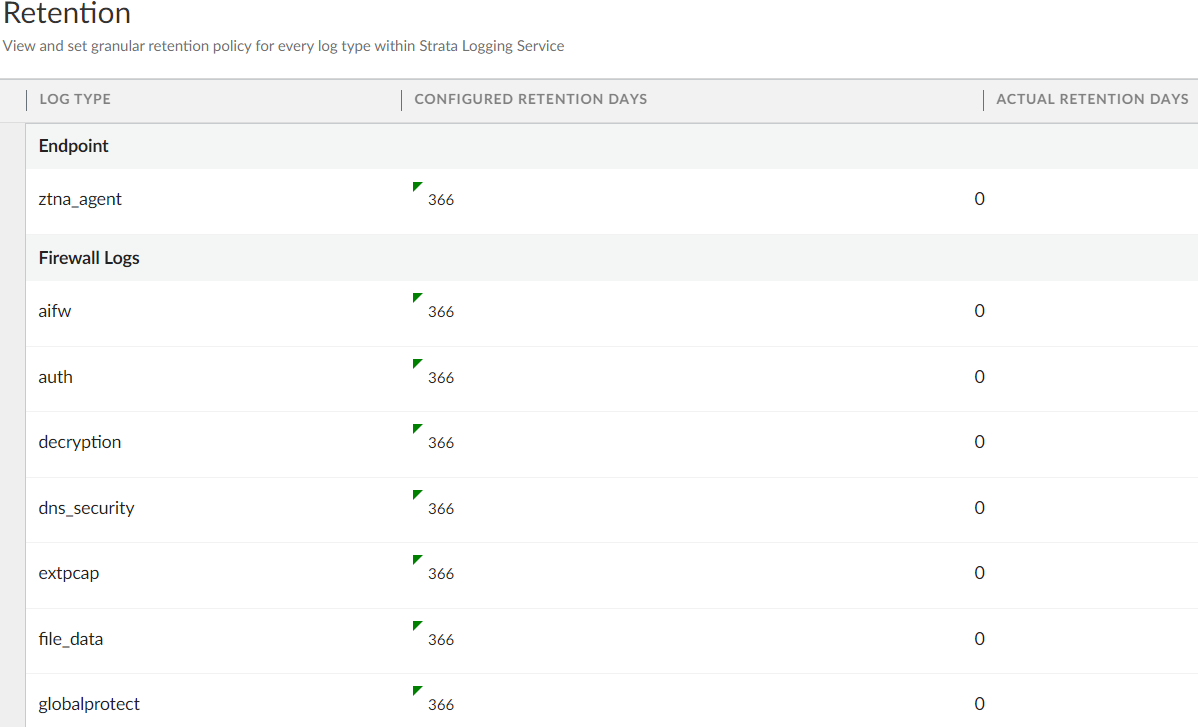Click actual retention days value for auth

(x=979, y=377)
